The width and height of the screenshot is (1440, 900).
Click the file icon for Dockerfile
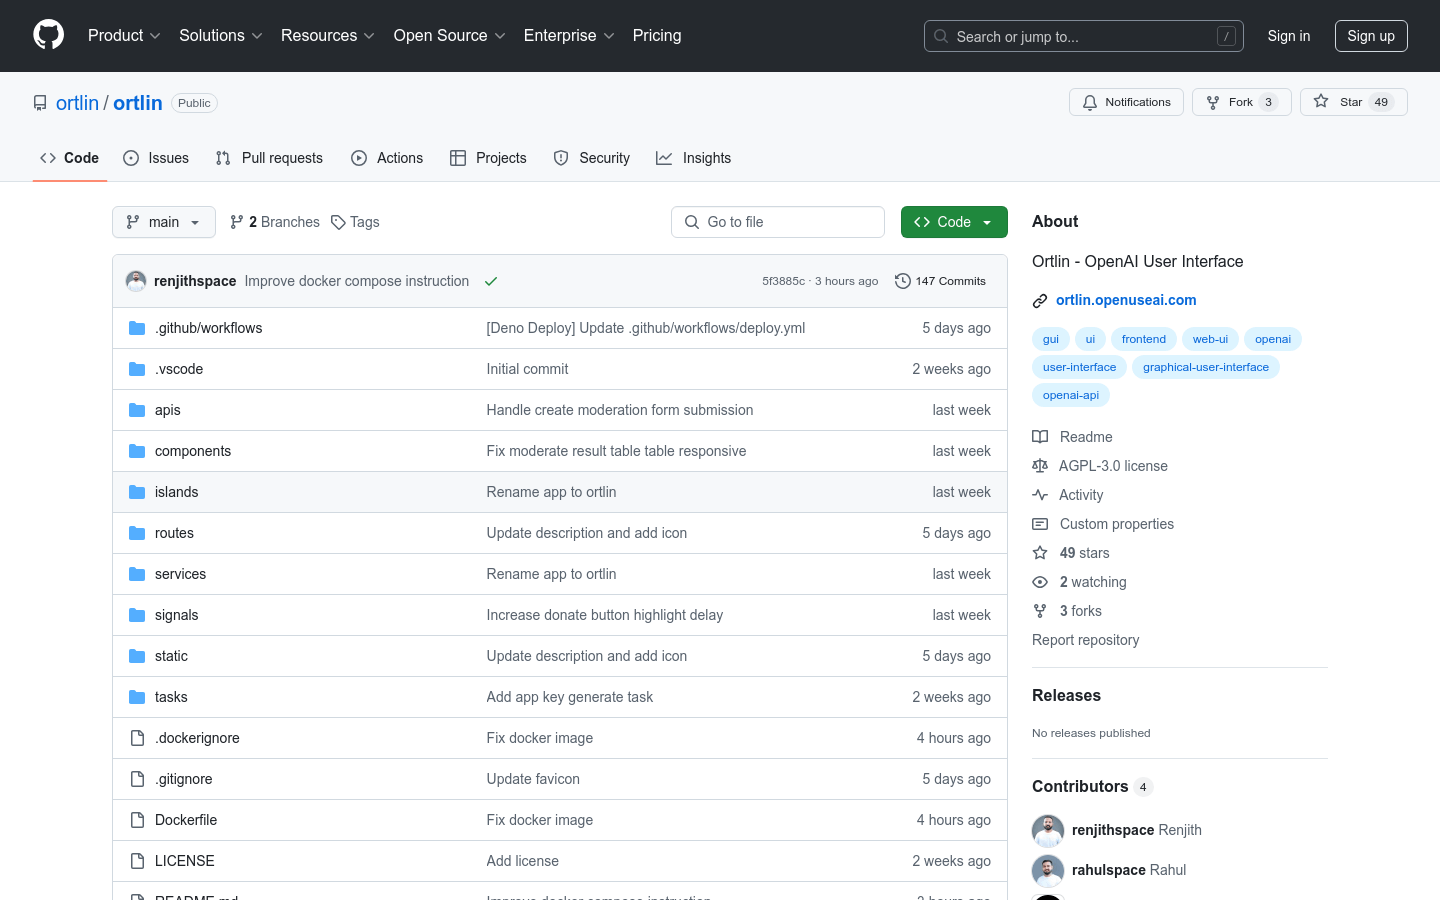[137, 820]
